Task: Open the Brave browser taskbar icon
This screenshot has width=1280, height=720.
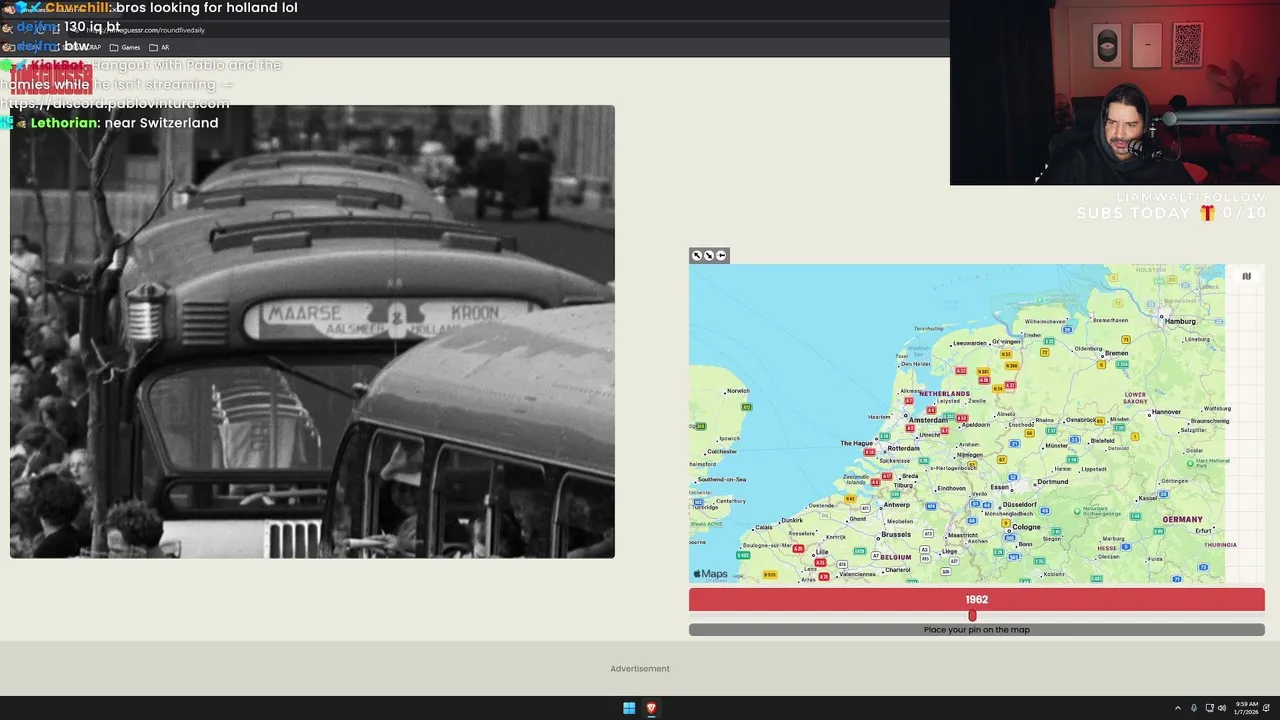Action: point(651,708)
